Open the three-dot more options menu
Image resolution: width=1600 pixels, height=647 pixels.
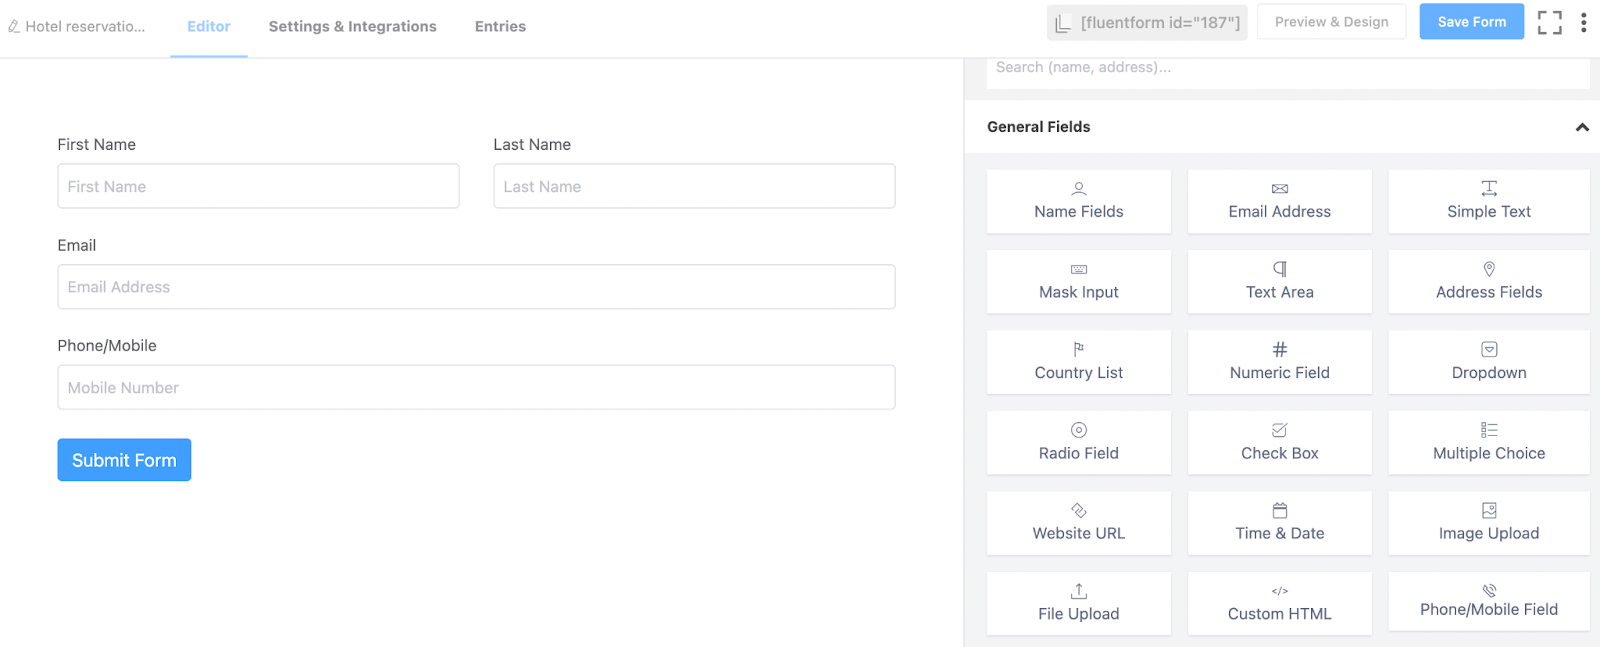tap(1583, 22)
